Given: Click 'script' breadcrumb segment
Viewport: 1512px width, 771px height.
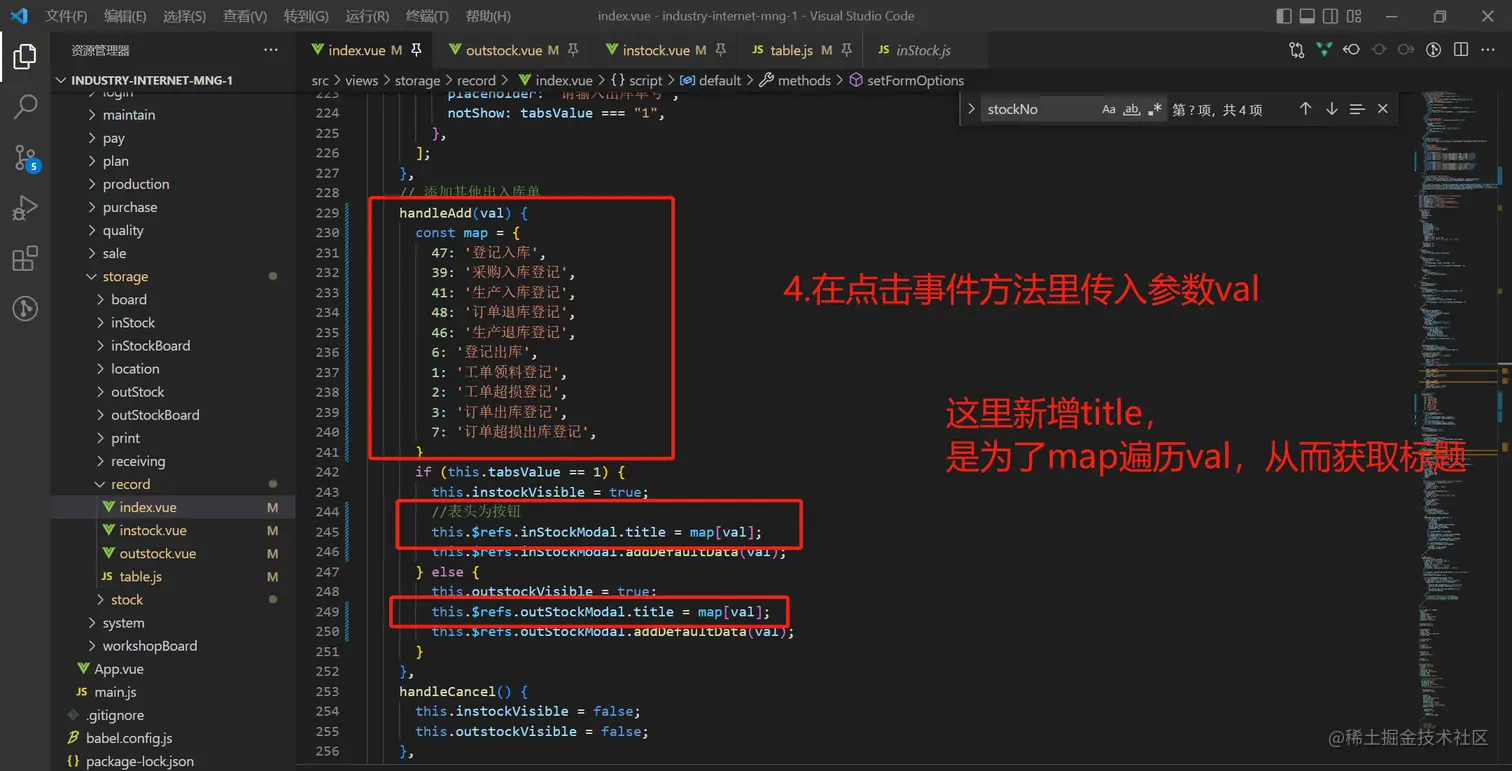Looking at the screenshot, I should click(x=645, y=80).
